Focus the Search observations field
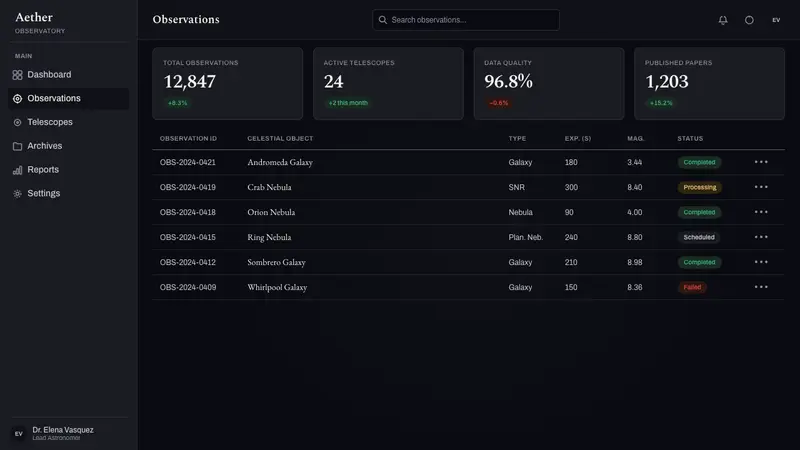This screenshot has width=800, height=450. point(466,20)
